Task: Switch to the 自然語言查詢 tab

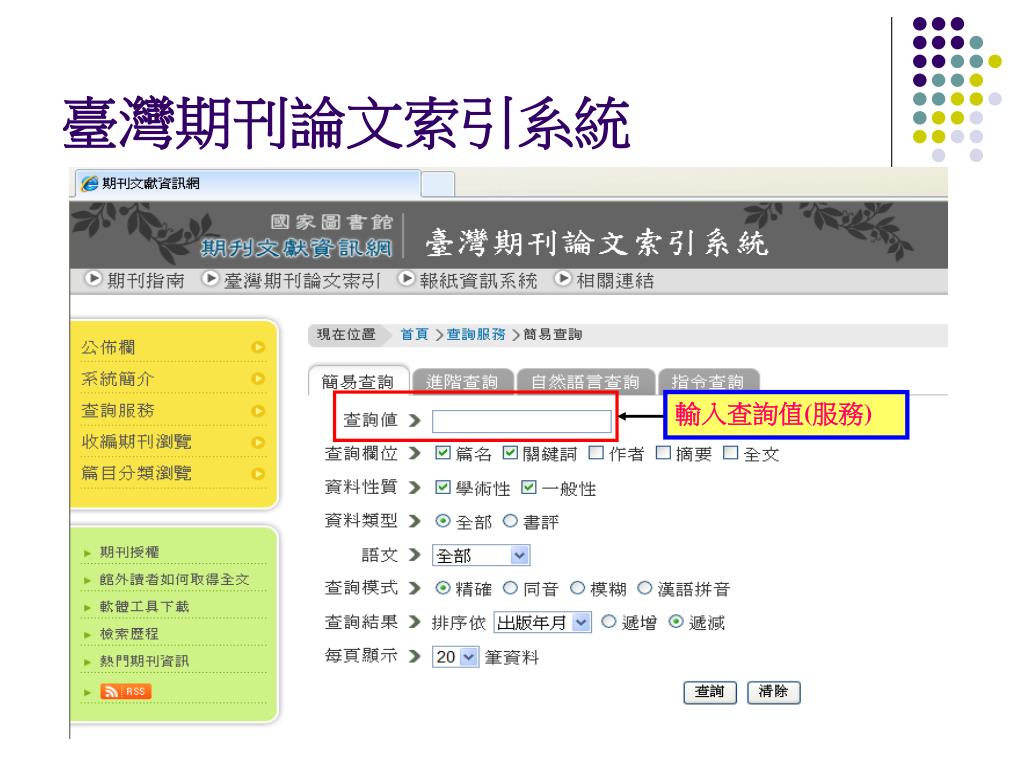Action: coord(585,381)
